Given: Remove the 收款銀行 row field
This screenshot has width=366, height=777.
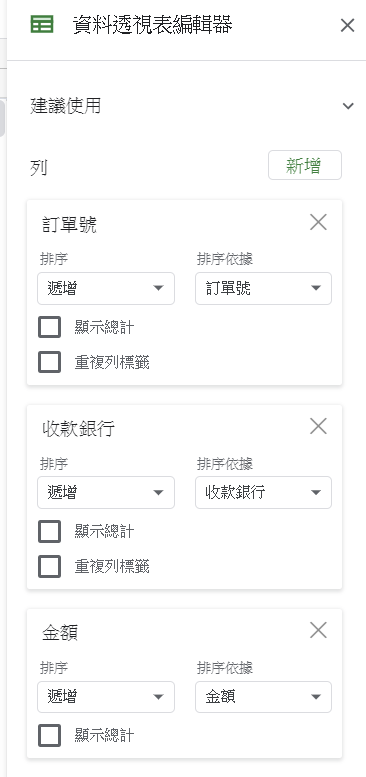Looking at the screenshot, I should click(x=318, y=426).
